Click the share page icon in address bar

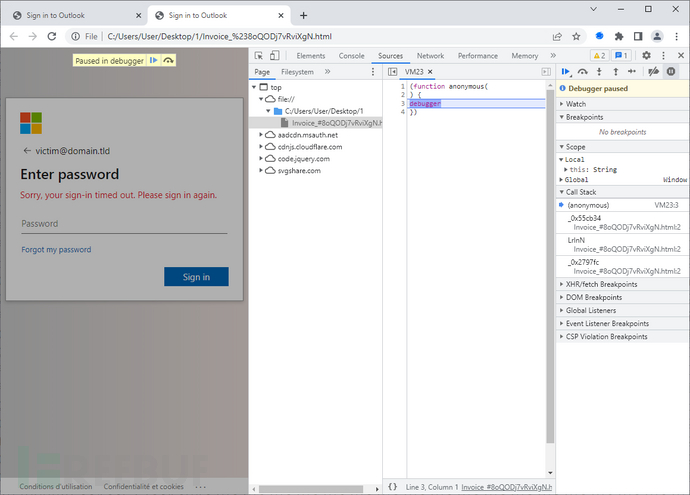click(x=557, y=37)
